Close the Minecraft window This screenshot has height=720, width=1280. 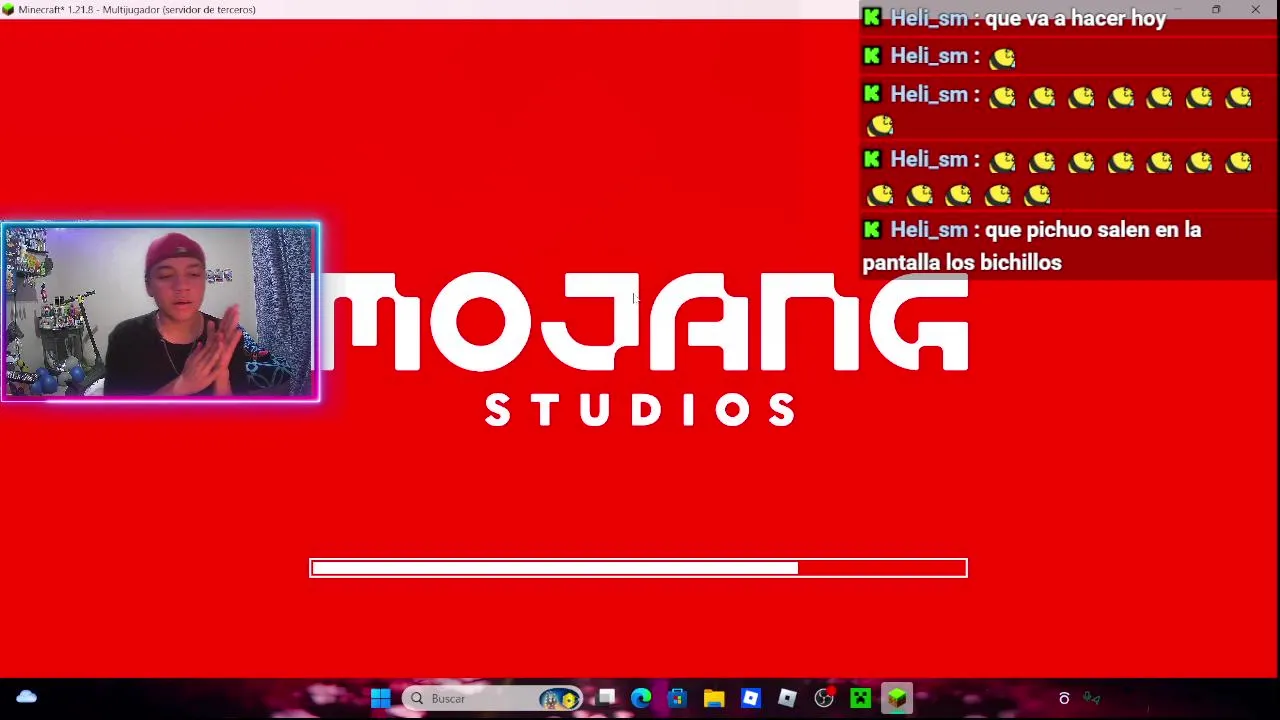(x=1256, y=9)
